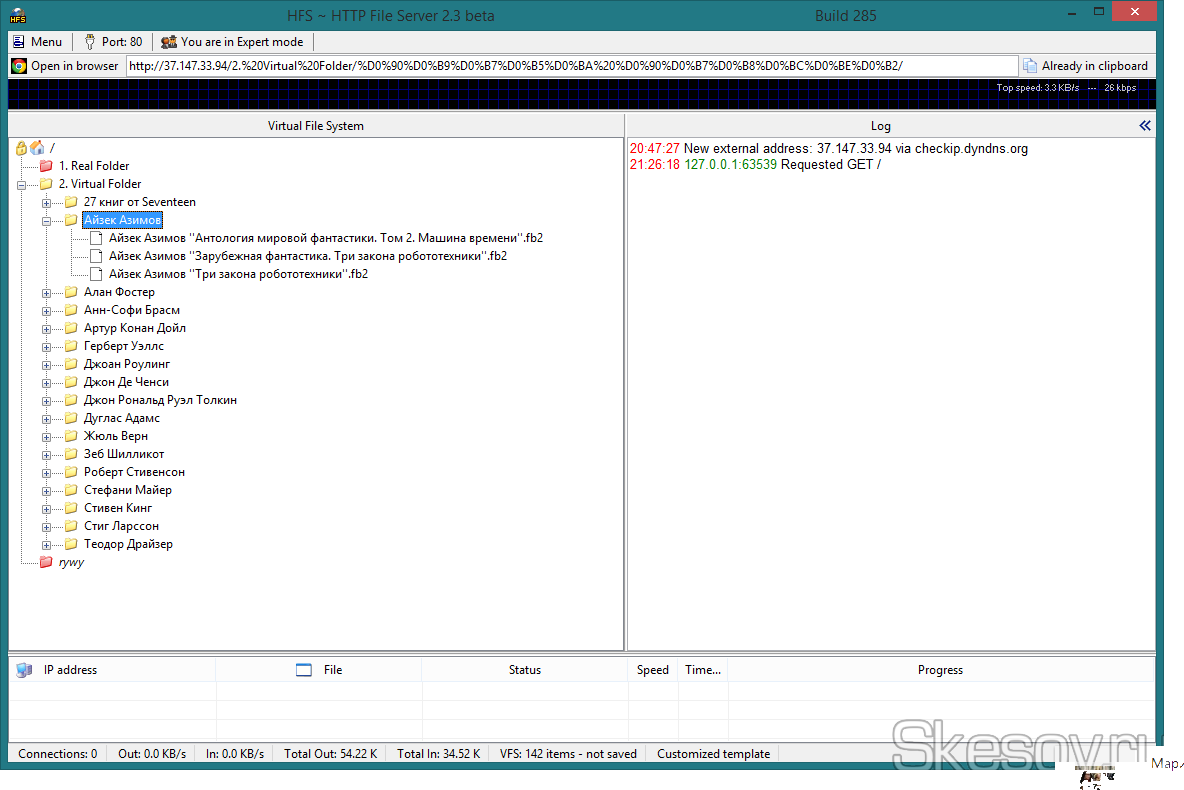Click the file icon of 'Три закона роботехники'.fb2
The width and height of the screenshot is (1184, 790).
pos(96,274)
